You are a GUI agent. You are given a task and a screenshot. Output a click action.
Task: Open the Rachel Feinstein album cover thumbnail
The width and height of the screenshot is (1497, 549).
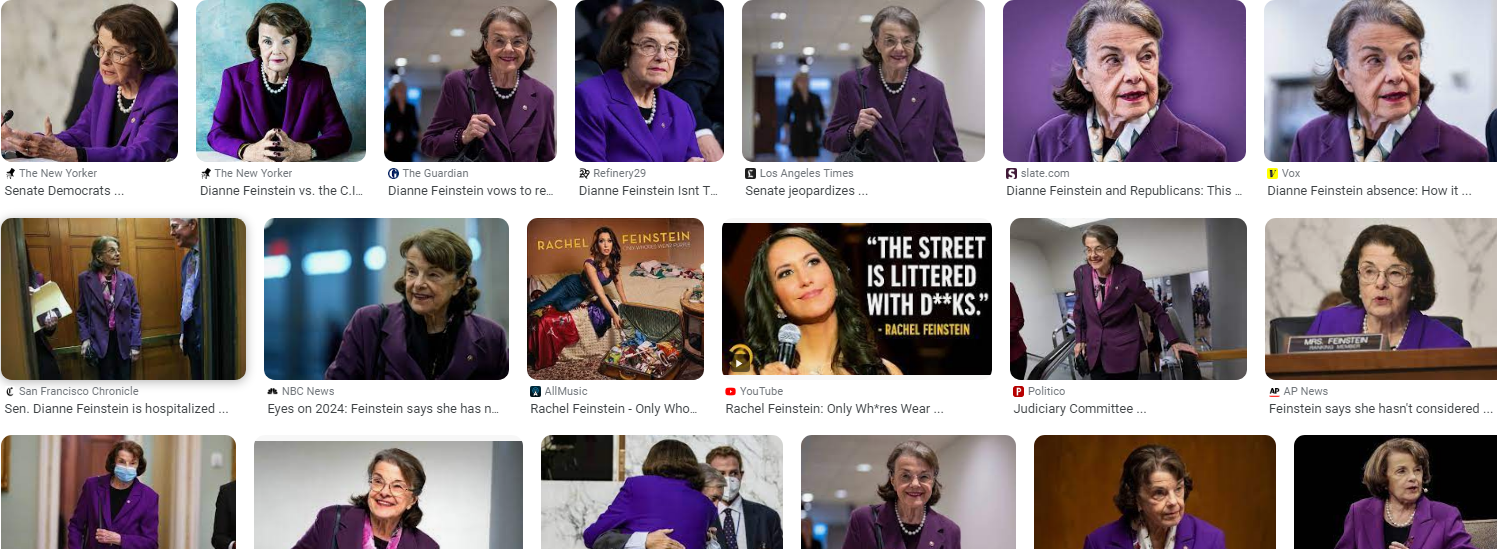pyautogui.click(x=615, y=298)
